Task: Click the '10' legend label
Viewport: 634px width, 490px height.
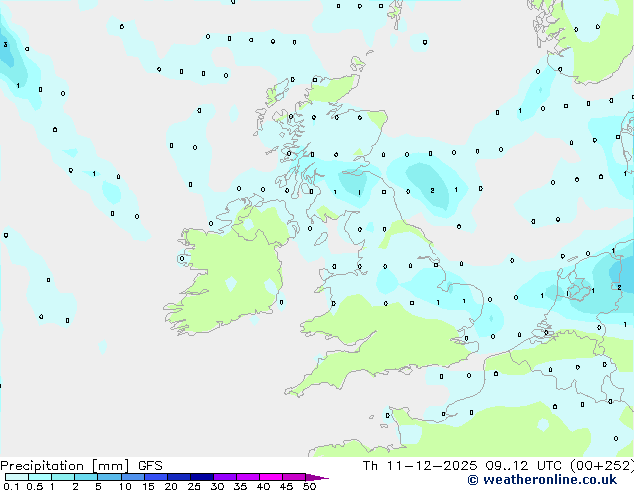Action: click(x=125, y=486)
